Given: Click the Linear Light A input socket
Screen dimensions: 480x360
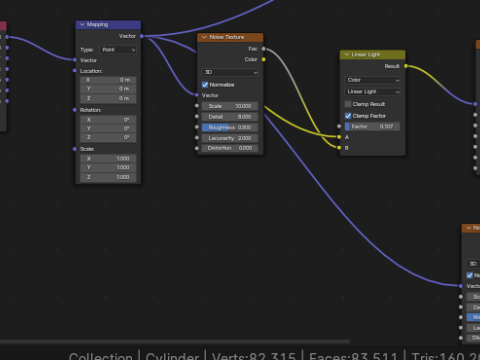Looking at the screenshot, I should click(x=339, y=137).
